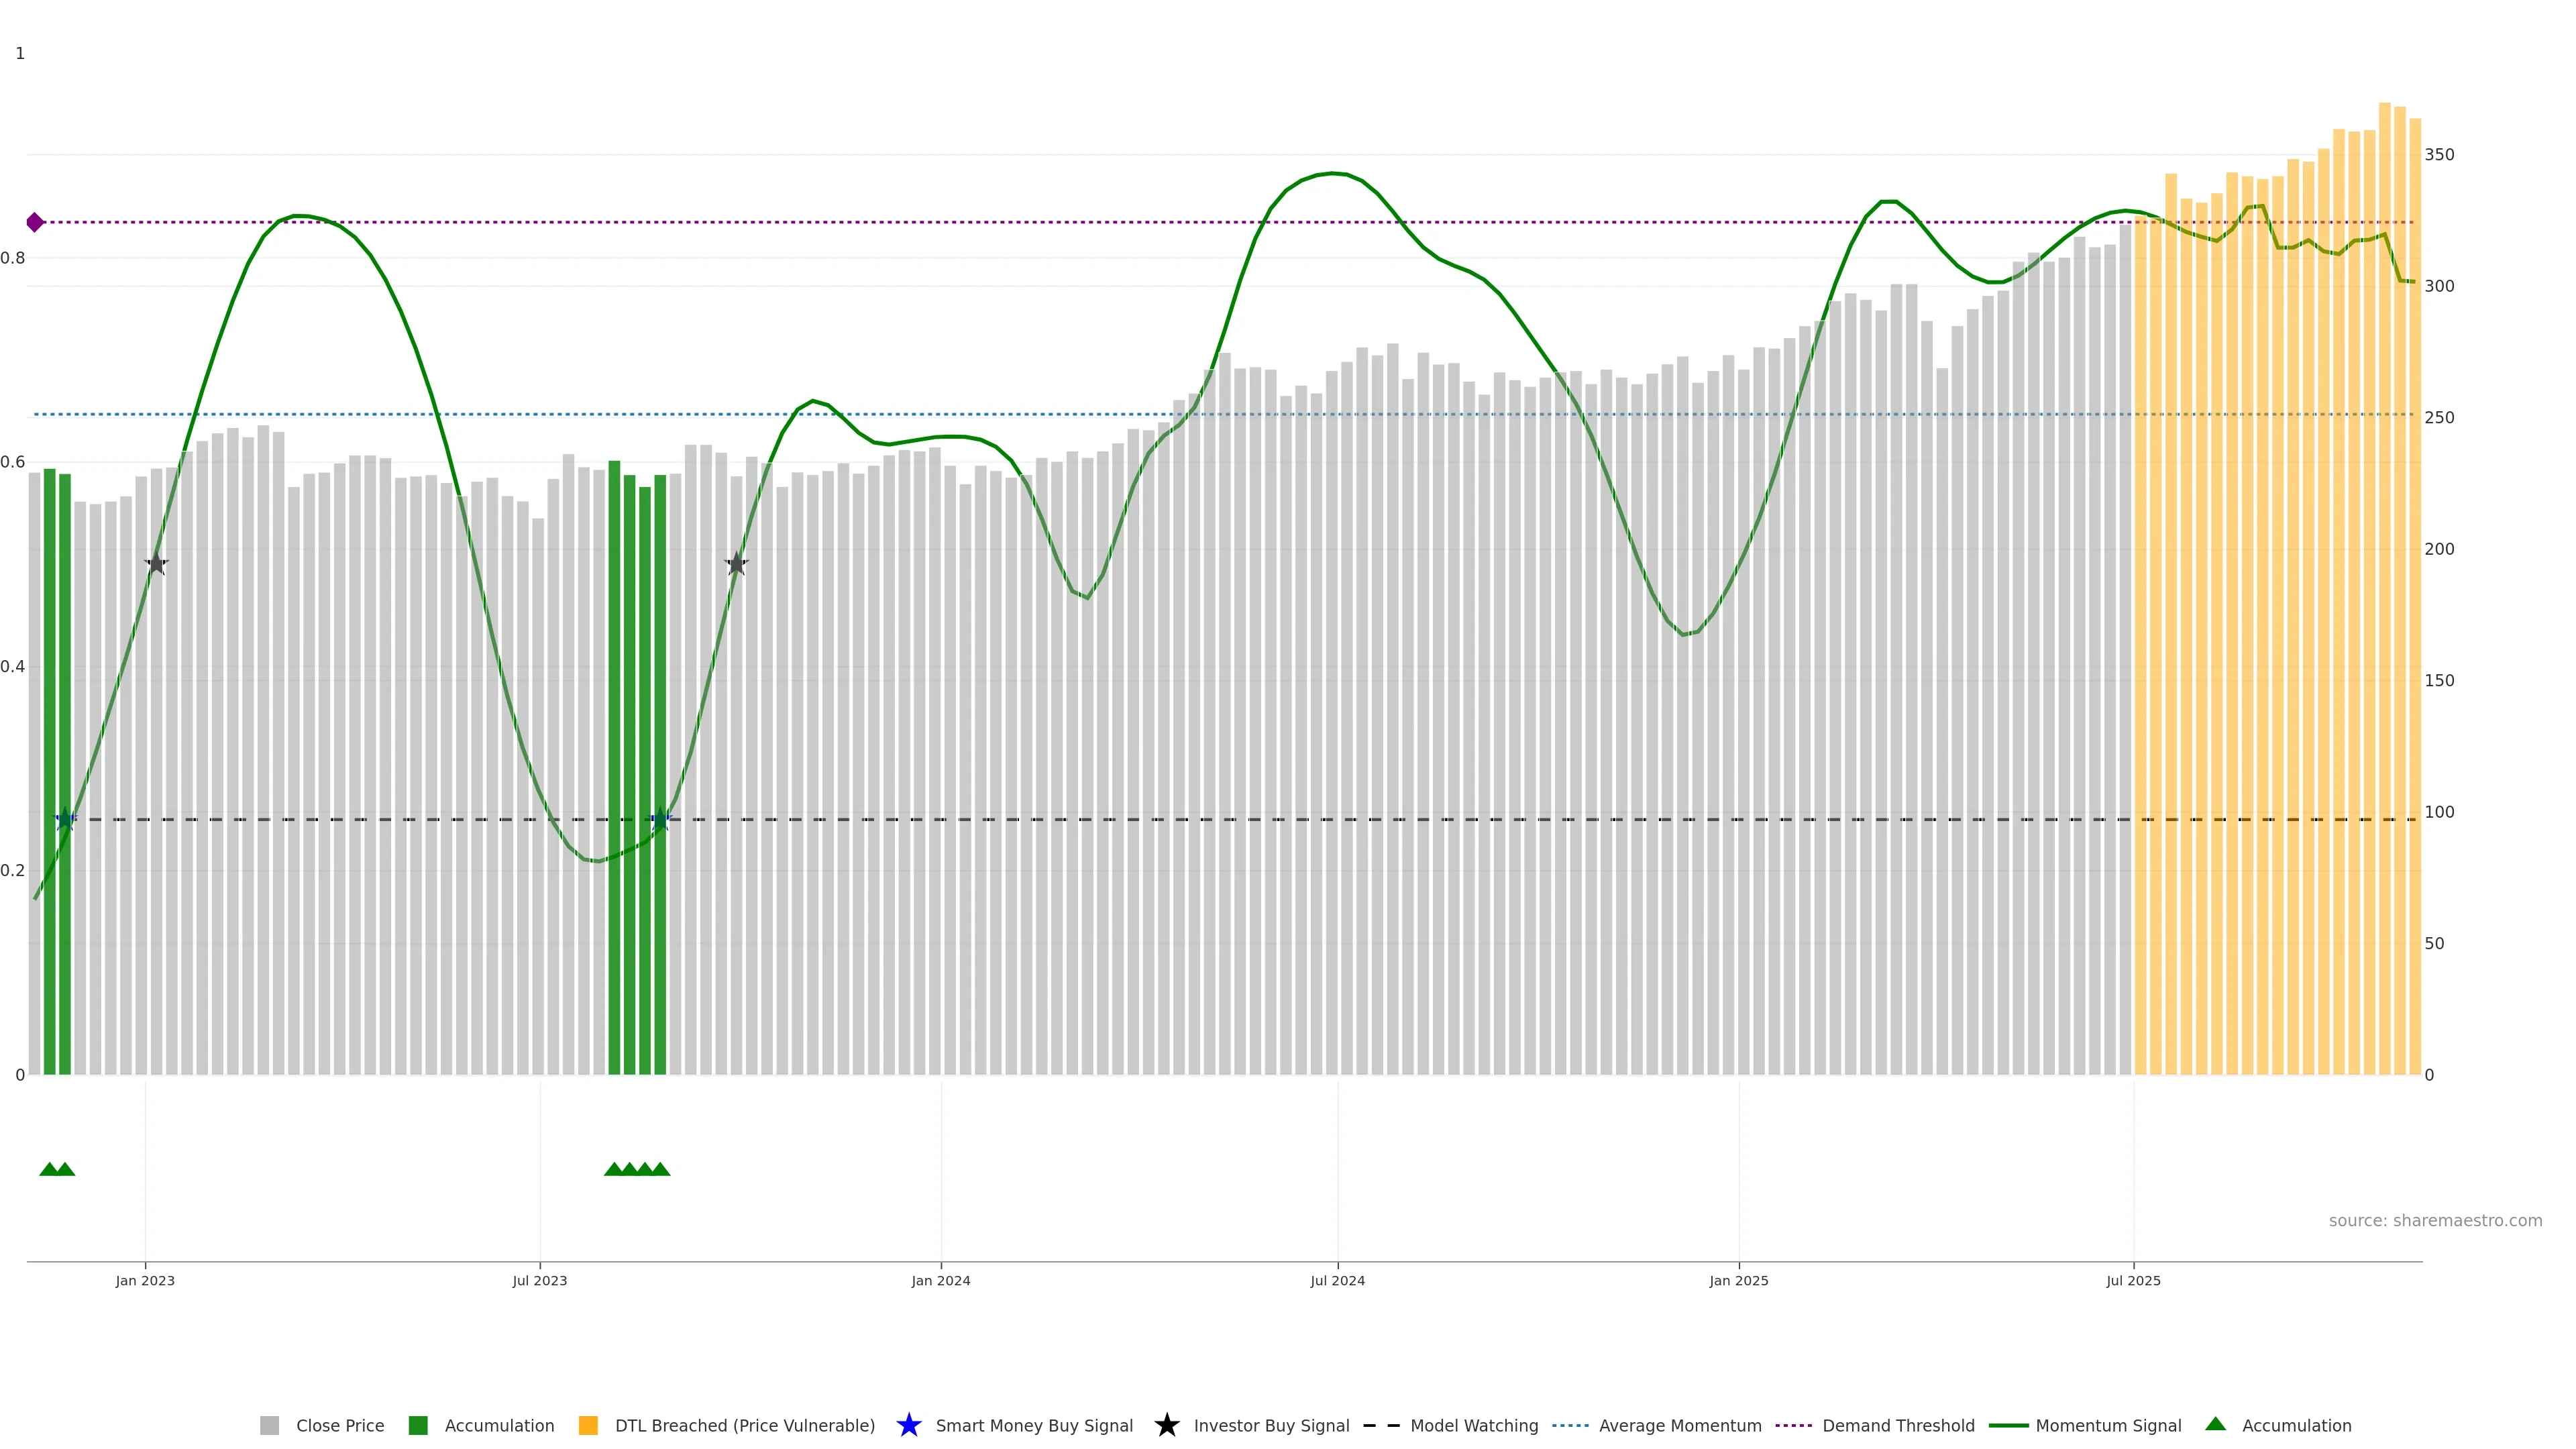
Task: Click the purple diamond on Demand Threshold line
Action: click(x=35, y=222)
